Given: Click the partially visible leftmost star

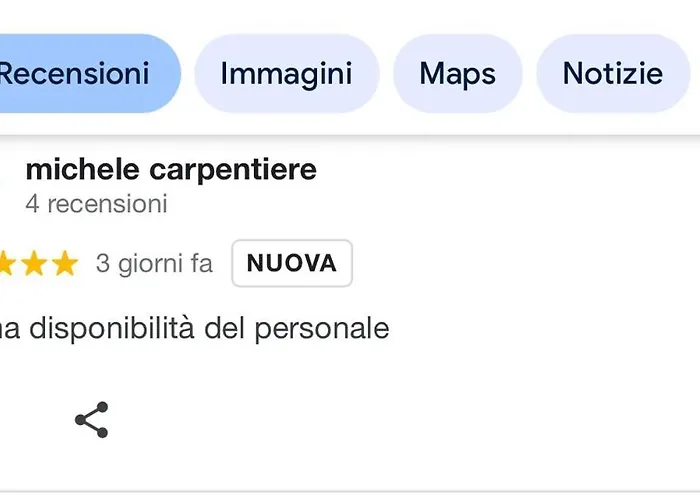Looking at the screenshot, I should tap(6, 263).
